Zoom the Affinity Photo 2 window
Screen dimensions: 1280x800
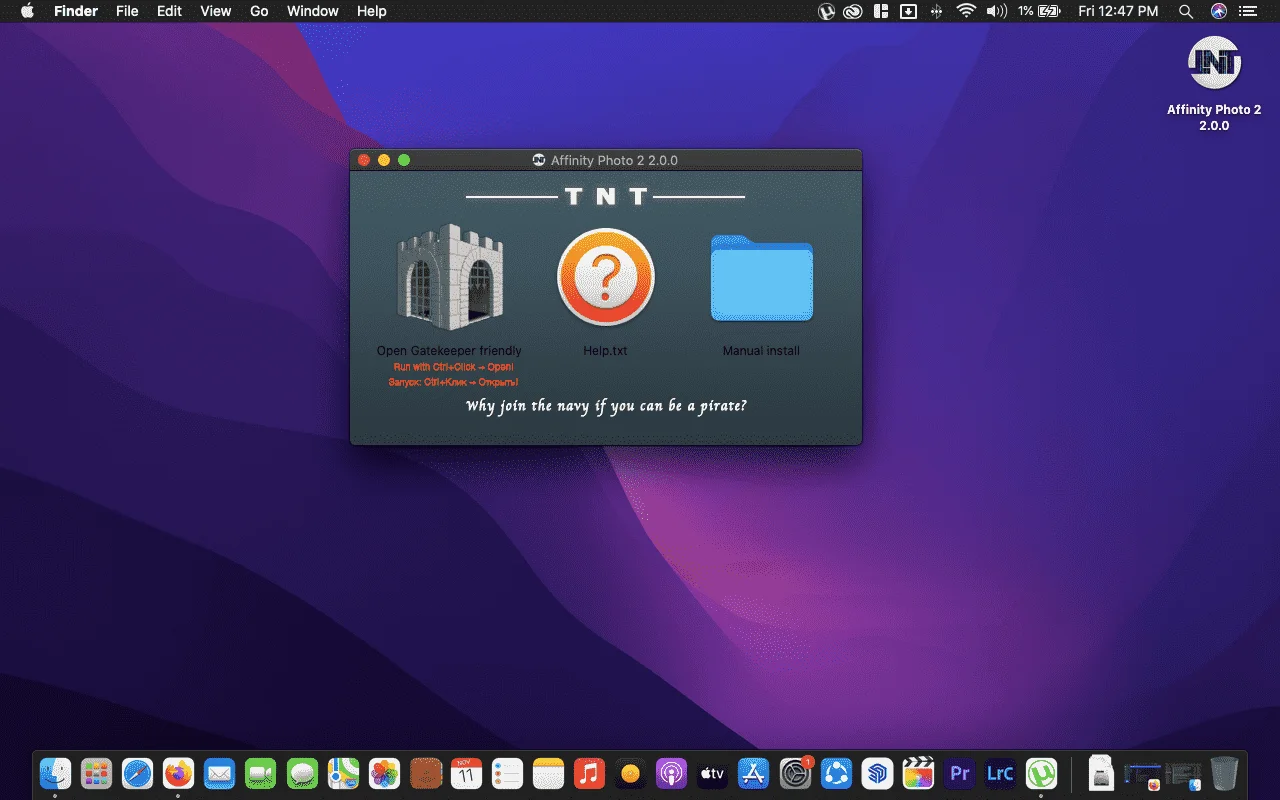point(404,160)
